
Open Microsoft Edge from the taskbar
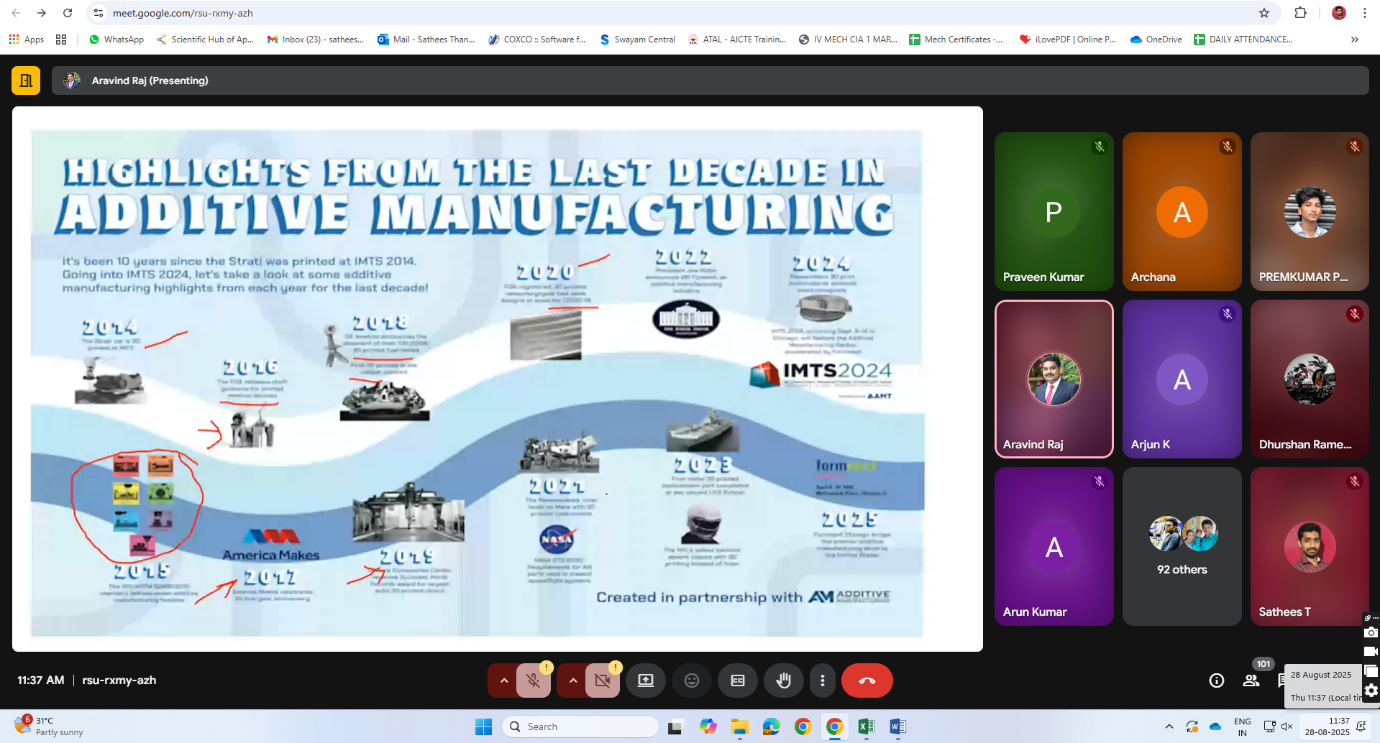[771, 726]
